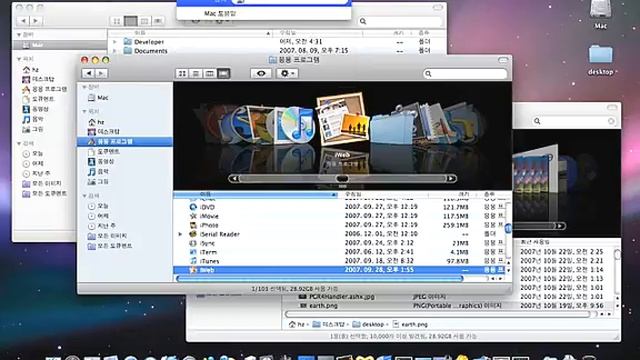Focus the Mac window search field
Viewport: 640px width, 360px height.
coord(400,21)
